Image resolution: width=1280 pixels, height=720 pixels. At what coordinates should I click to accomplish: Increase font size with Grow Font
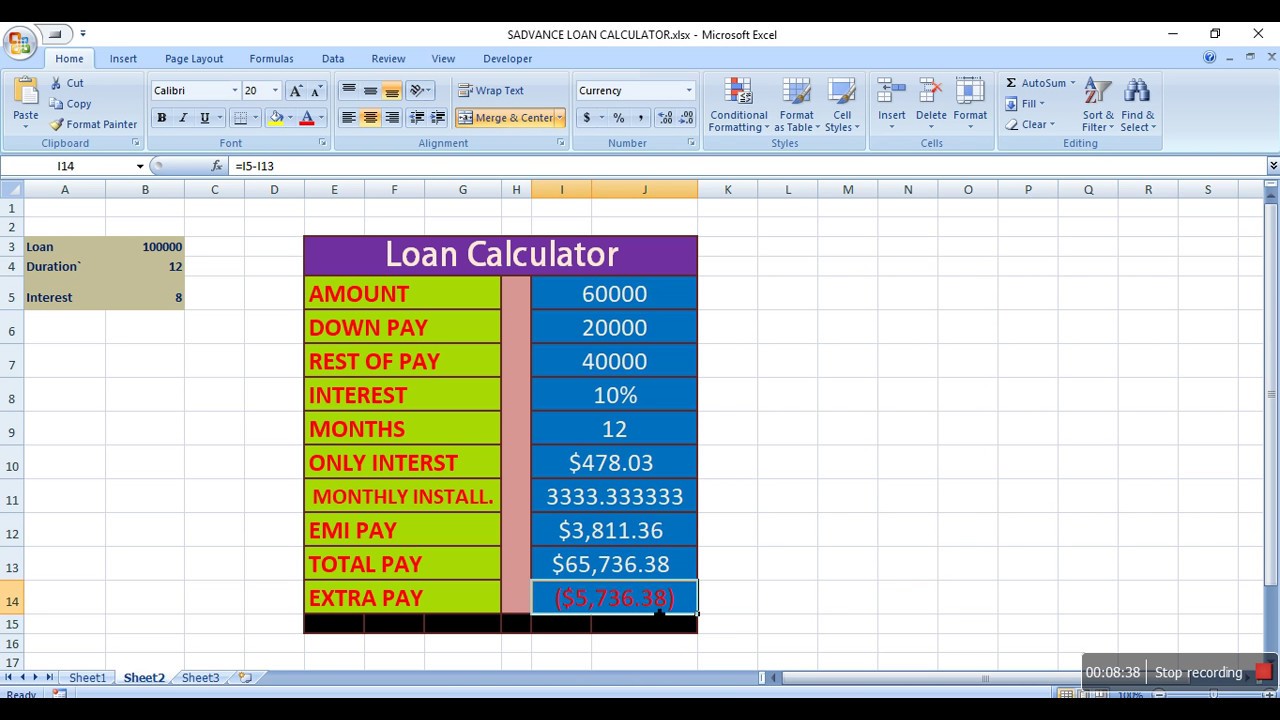pyautogui.click(x=296, y=91)
